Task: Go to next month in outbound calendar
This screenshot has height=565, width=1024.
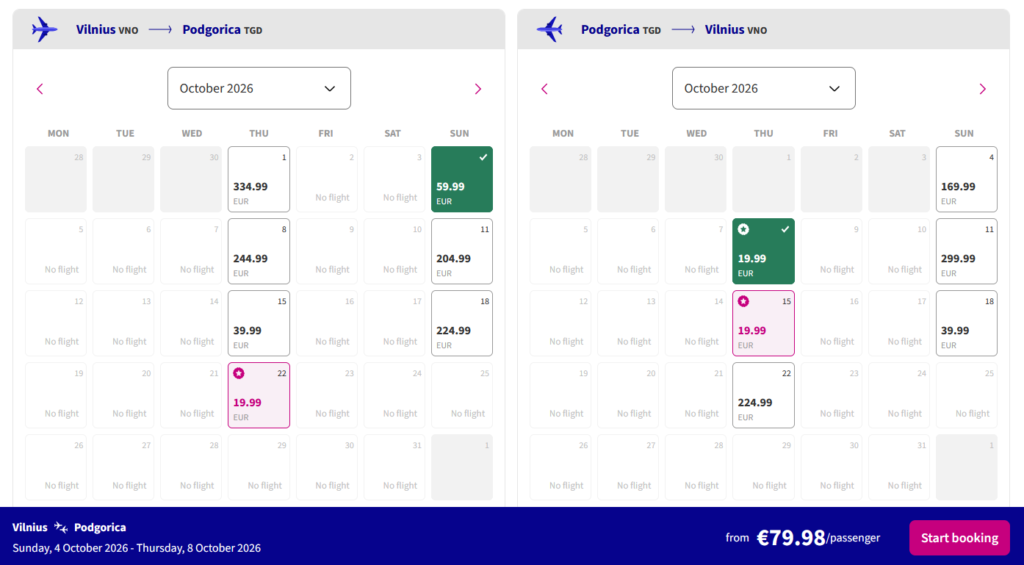Action: click(x=477, y=89)
